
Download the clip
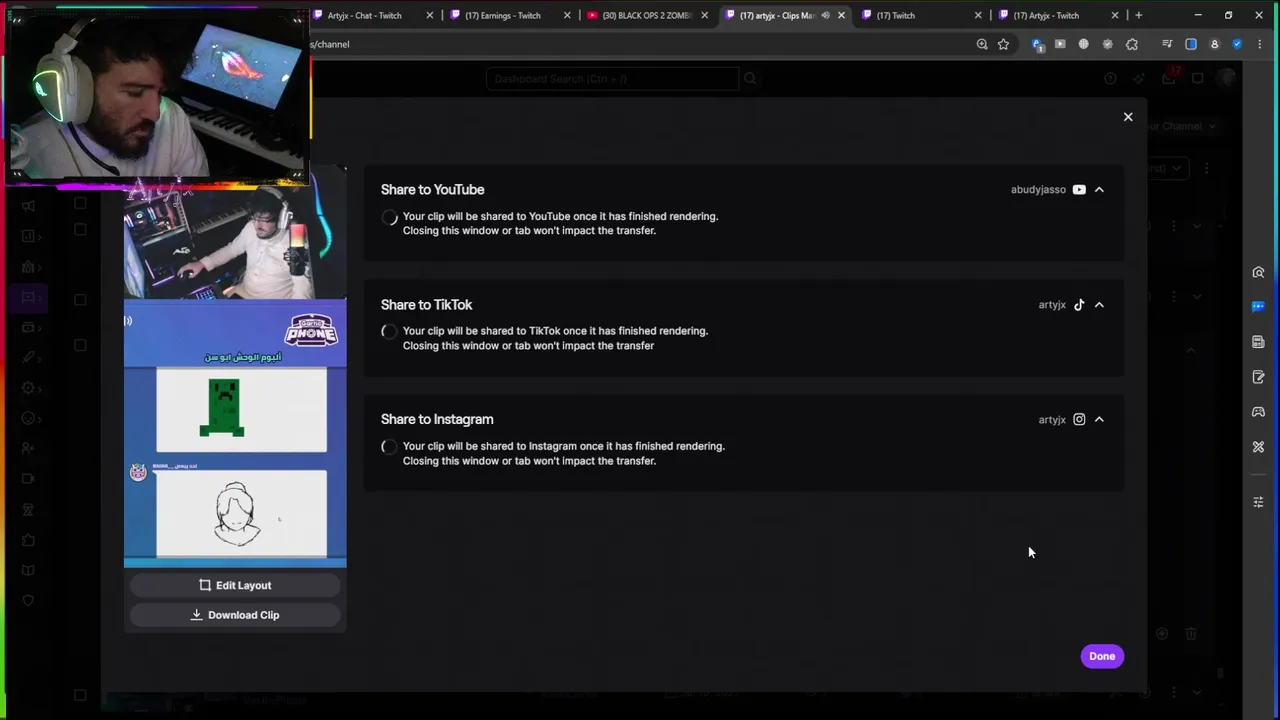[235, 615]
